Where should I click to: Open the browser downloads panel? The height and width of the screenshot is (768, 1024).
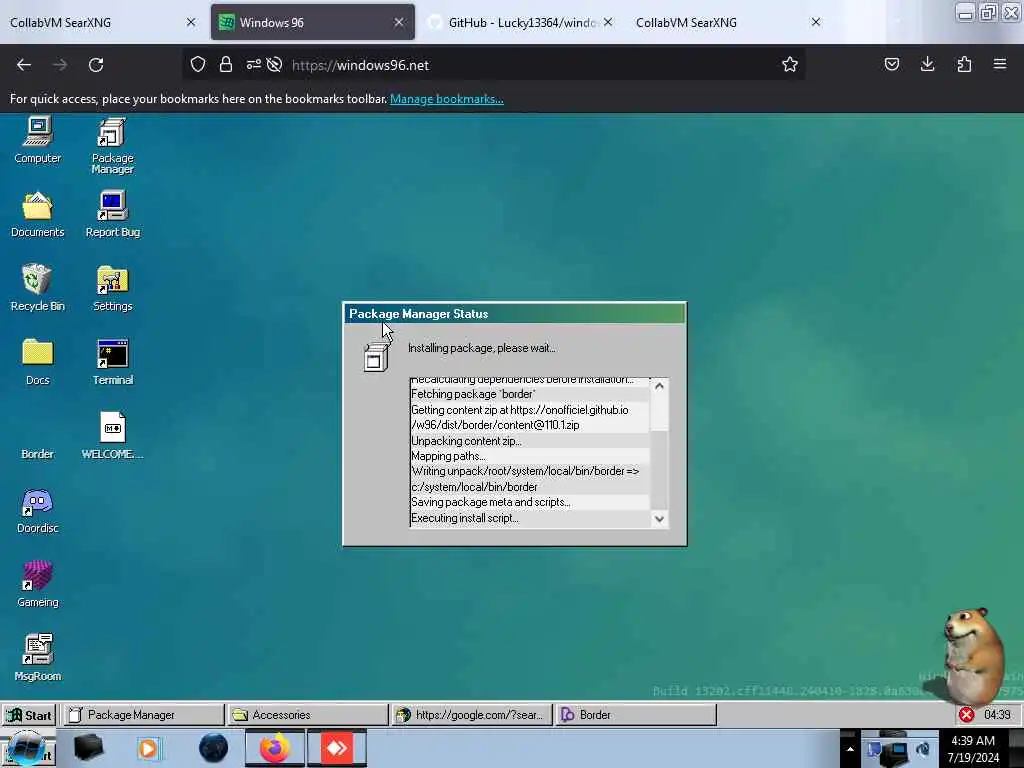click(927, 65)
